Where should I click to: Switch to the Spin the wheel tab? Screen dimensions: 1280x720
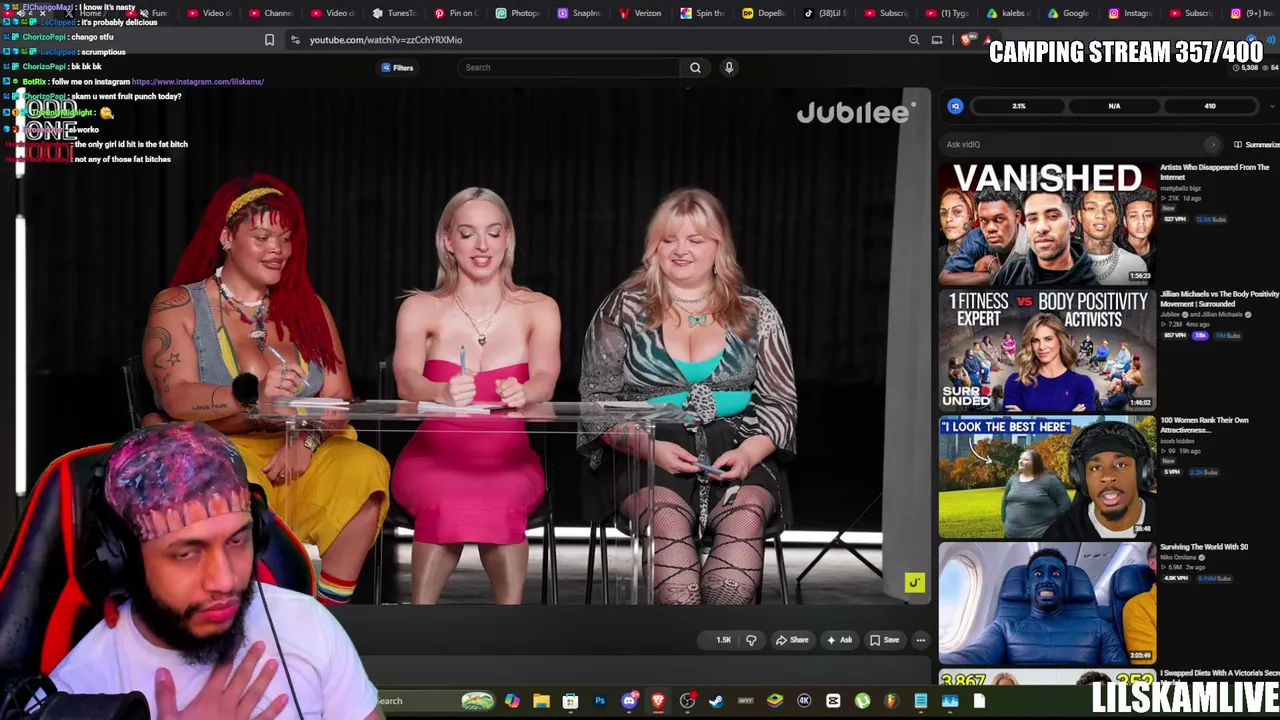tap(703, 13)
